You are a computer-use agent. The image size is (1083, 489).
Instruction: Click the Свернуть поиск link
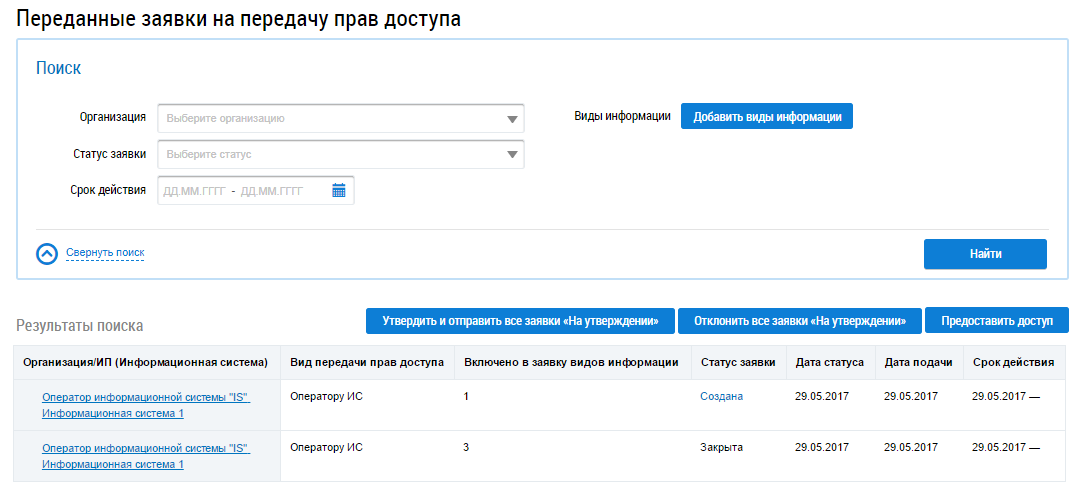(x=105, y=253)
